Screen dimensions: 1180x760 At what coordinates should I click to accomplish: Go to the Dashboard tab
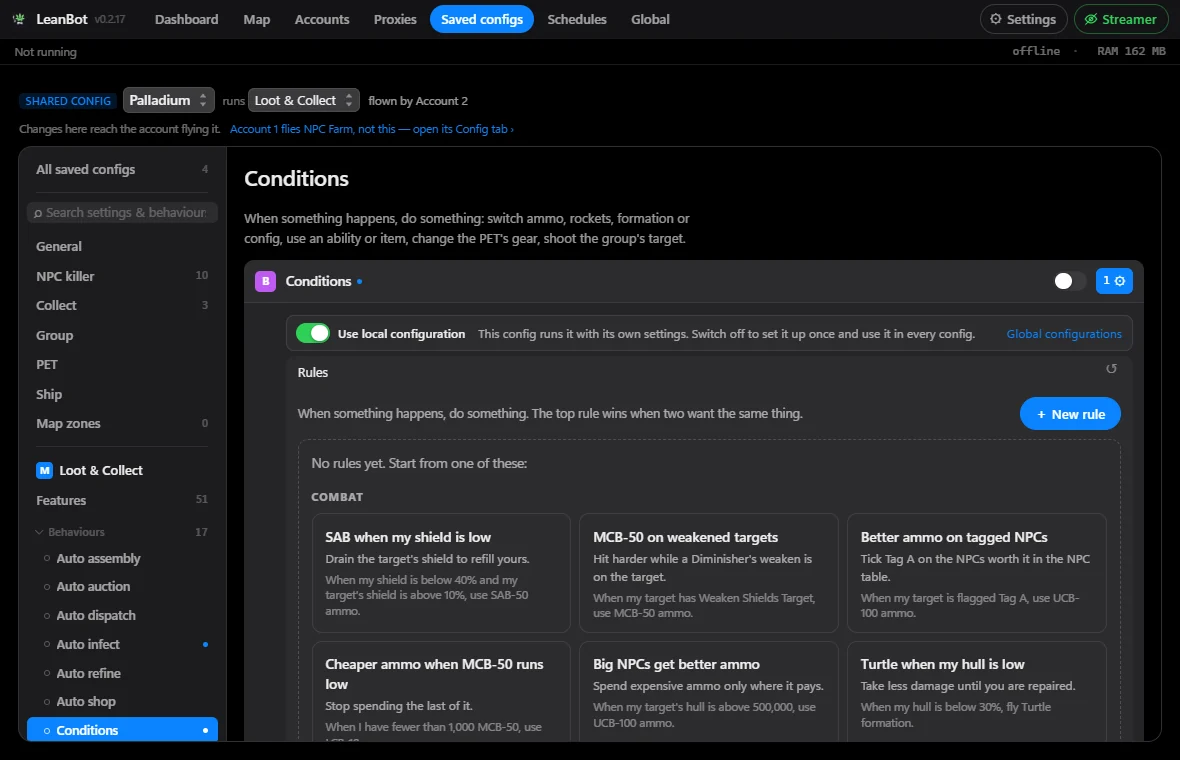coord(187,20)
